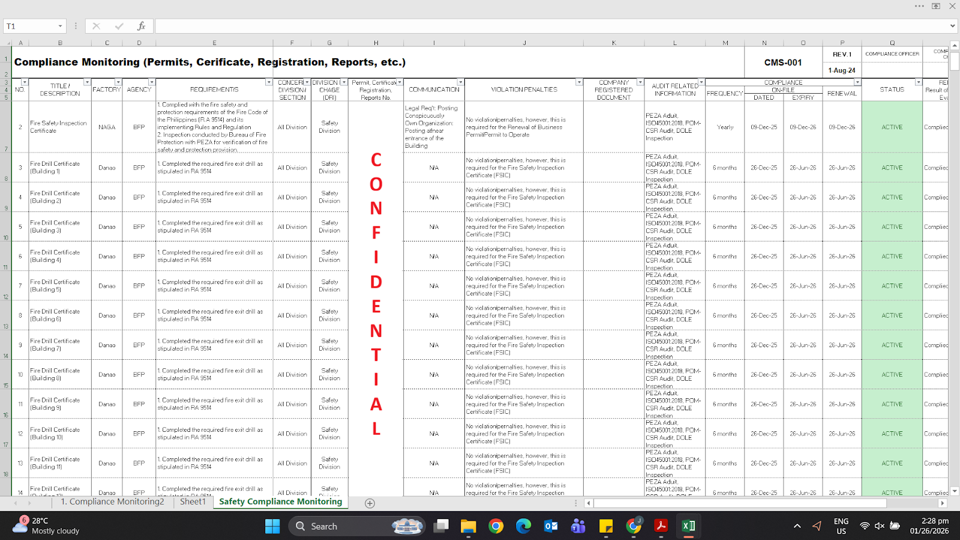Select the Fire Drill Certificate (Building 5) cell

pos(60,286)
